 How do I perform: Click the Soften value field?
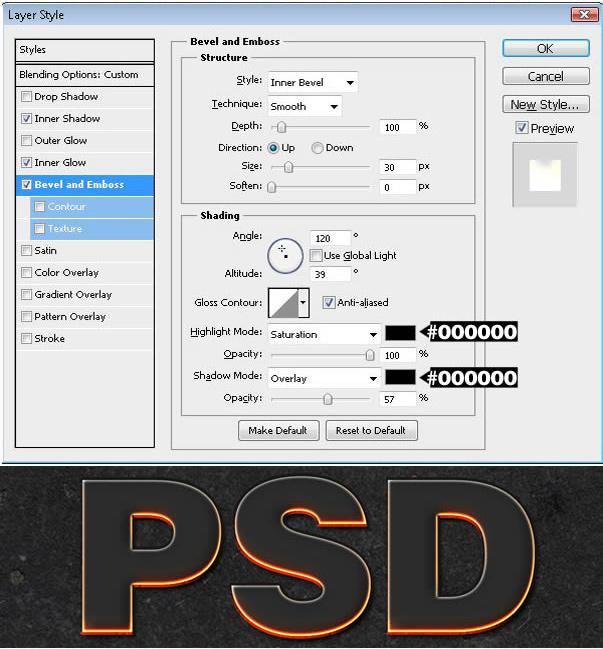[397, 187]
